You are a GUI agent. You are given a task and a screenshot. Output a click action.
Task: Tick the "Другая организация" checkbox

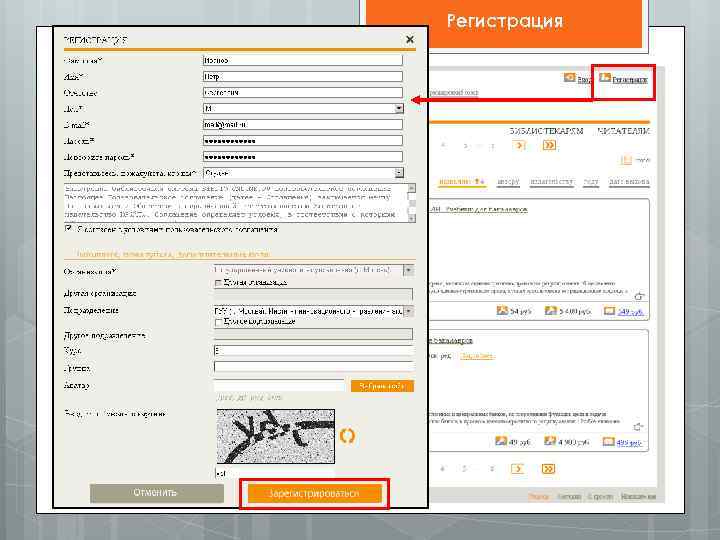click(219, 282)
